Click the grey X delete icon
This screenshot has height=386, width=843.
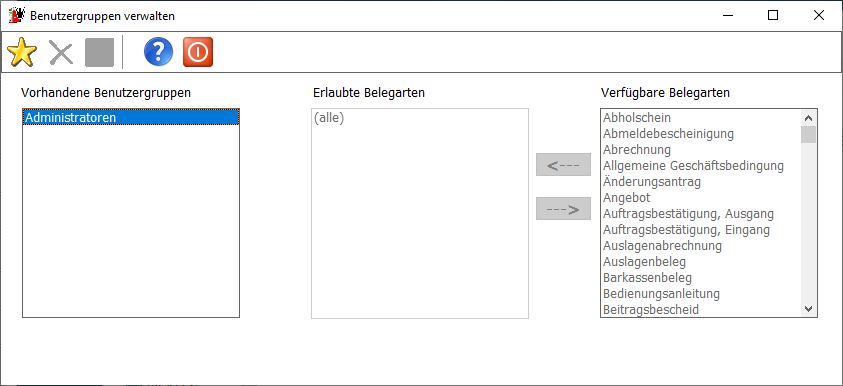tap(61, 53)
